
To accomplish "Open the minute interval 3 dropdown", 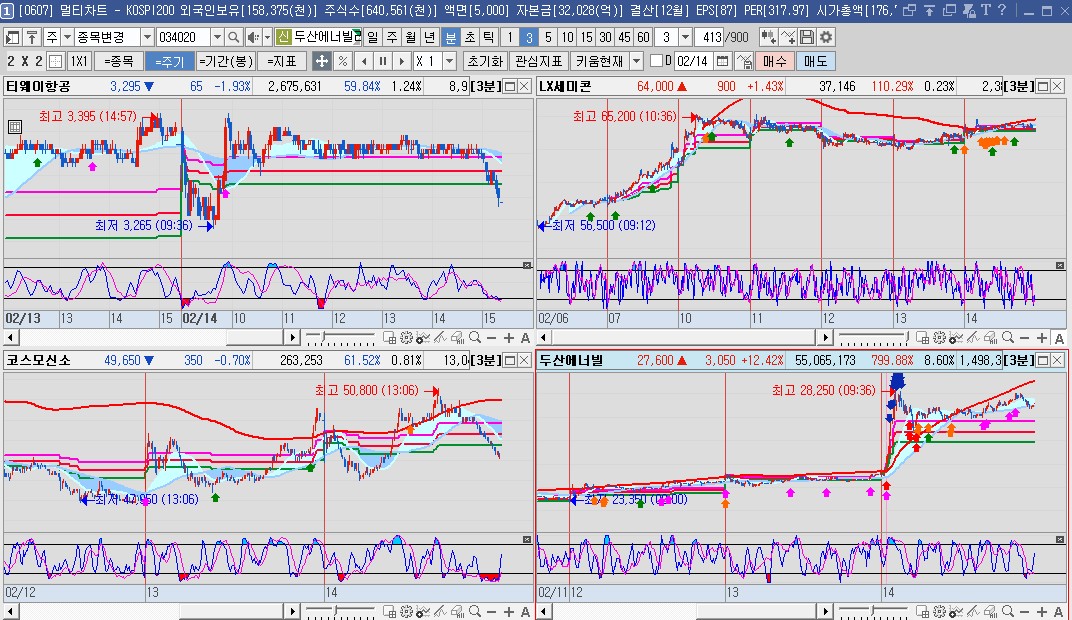I will click(x=685, y=37).
